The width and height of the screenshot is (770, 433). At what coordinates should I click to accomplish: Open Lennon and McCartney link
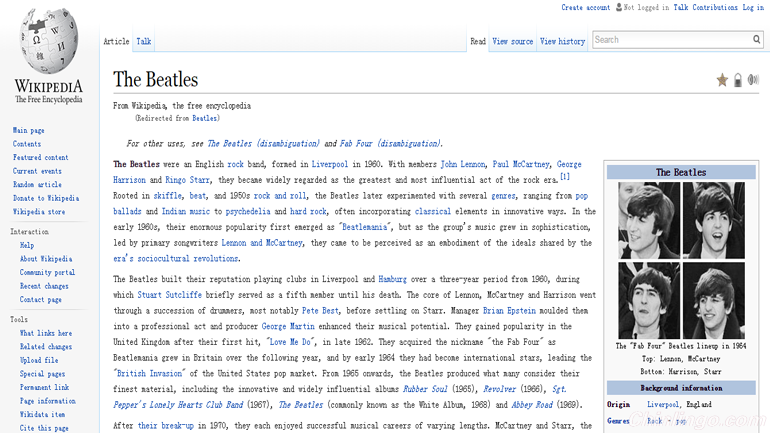(262, 243)
